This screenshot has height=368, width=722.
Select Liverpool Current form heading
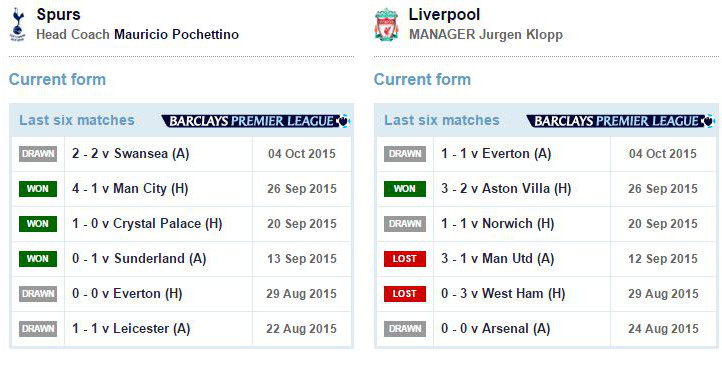tap(422, 80)
